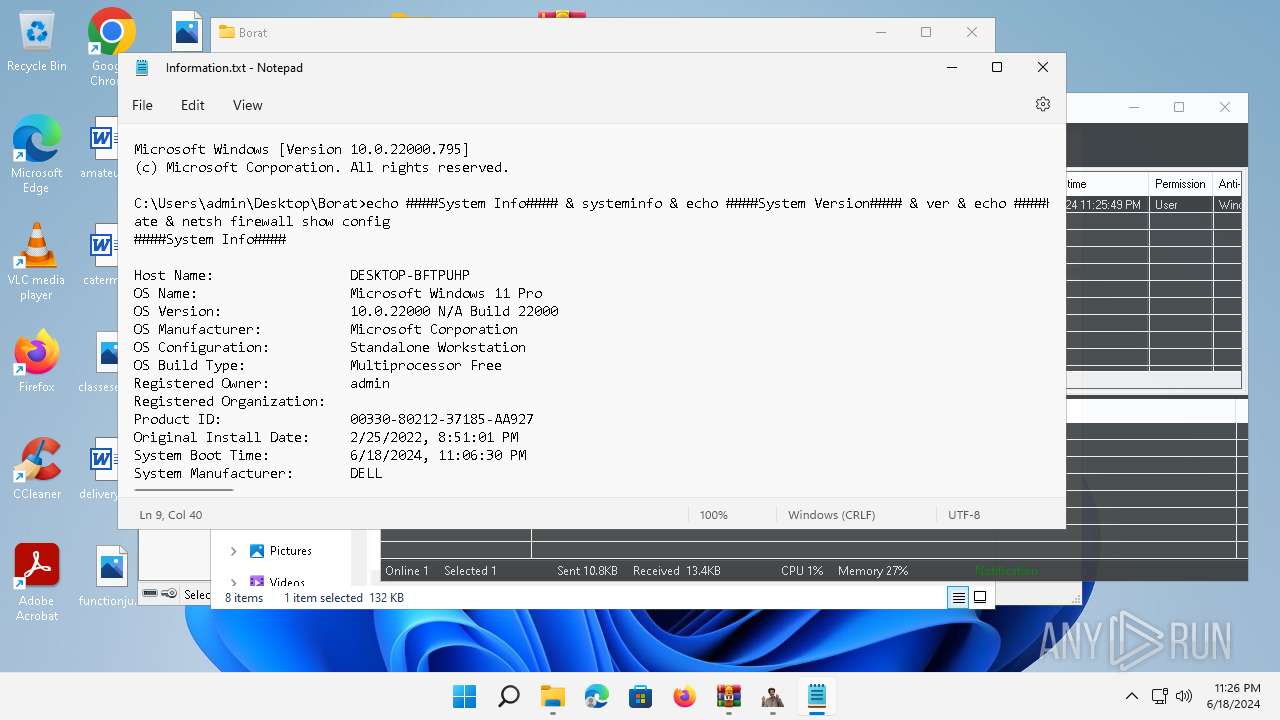This screenshot has height=720, width=1280.
Task: Click Sent 10.8KB status in Borat window
Action: click(x=587, y=571)
